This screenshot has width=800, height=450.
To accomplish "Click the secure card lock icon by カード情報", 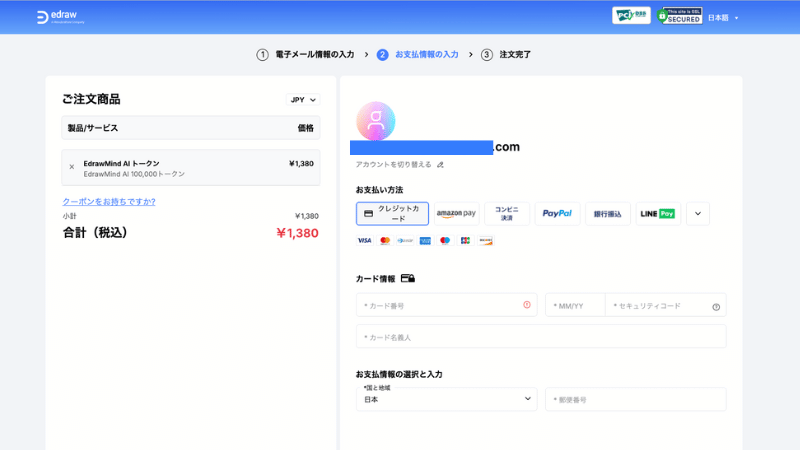I will [x=408, y=279].
